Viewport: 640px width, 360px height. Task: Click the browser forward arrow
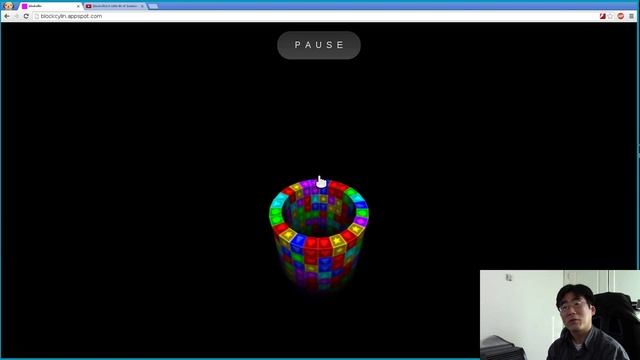[x=16, y=16]
